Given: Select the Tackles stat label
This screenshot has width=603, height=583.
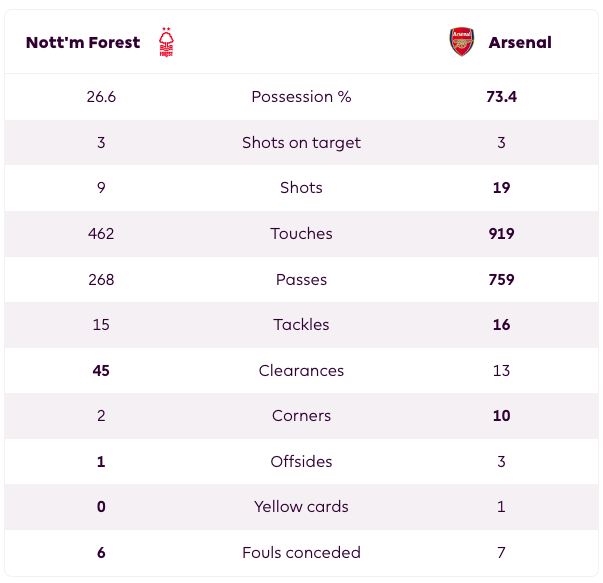Looking at the screenshot, I should (x=301, y=325).
